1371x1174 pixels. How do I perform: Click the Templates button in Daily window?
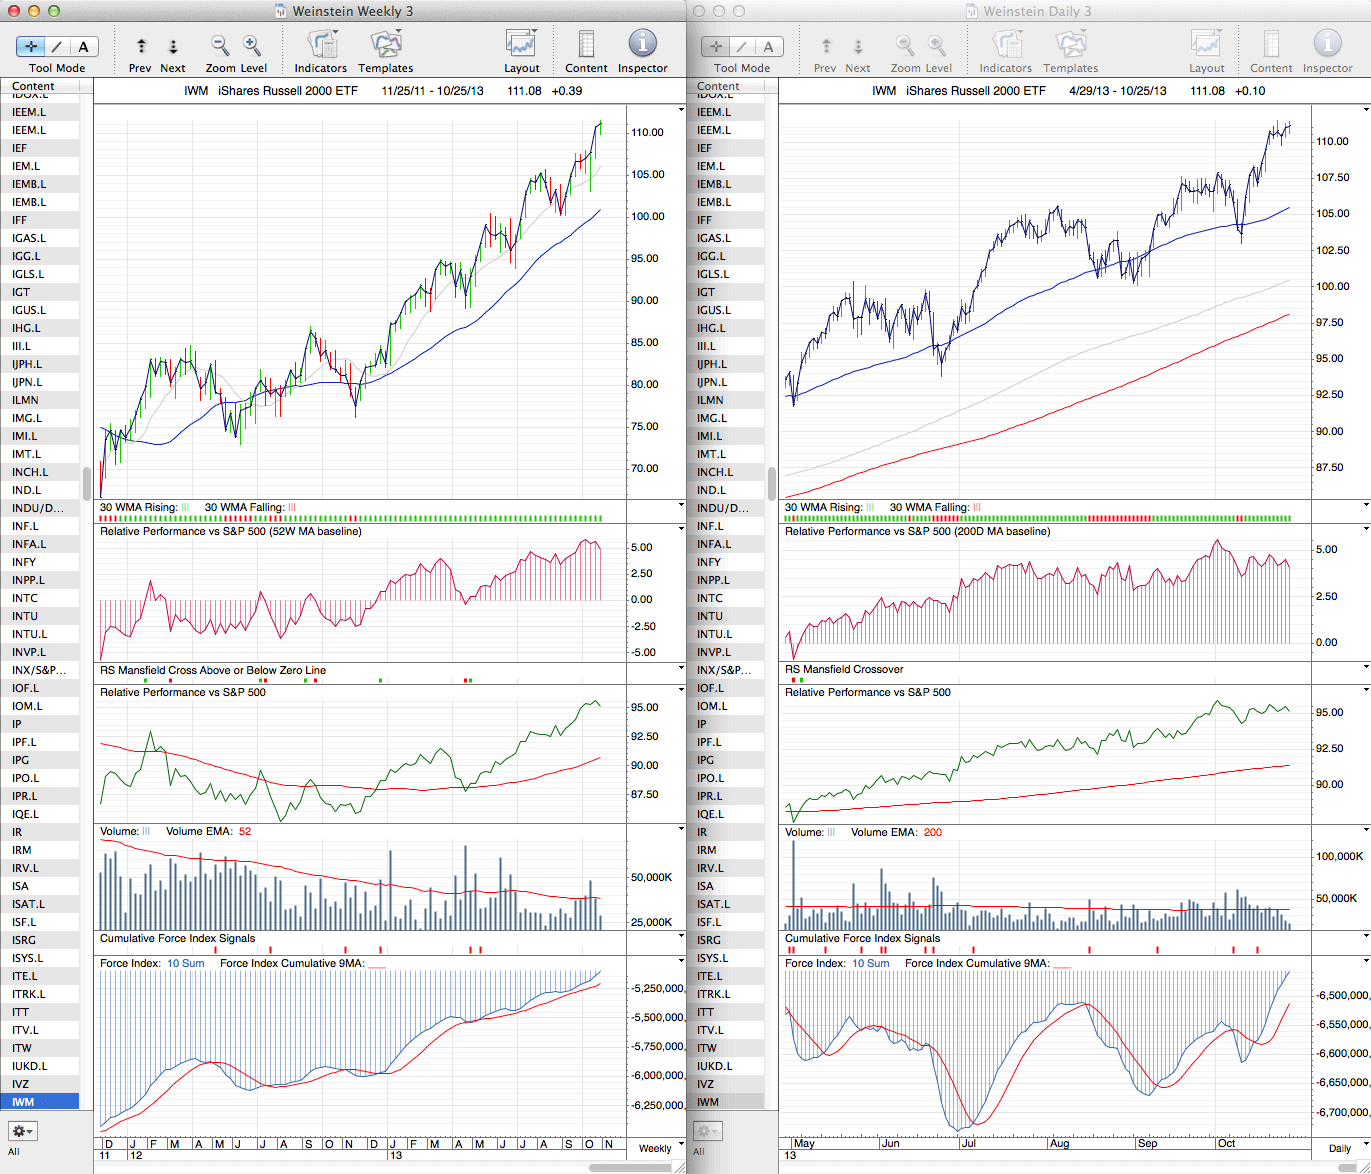1070,46
